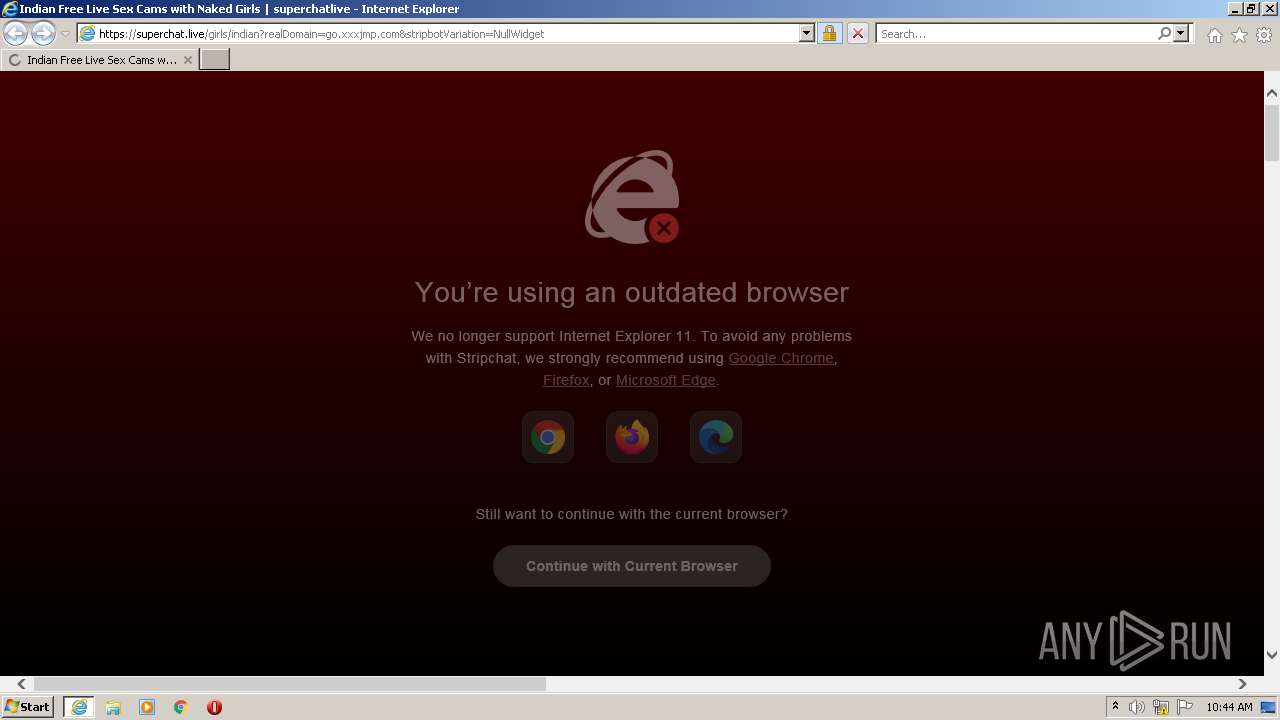Show hidden system tray icons
This screenshot has height=720, width=1280.
pyautogui.click(x=1115, y=707)
